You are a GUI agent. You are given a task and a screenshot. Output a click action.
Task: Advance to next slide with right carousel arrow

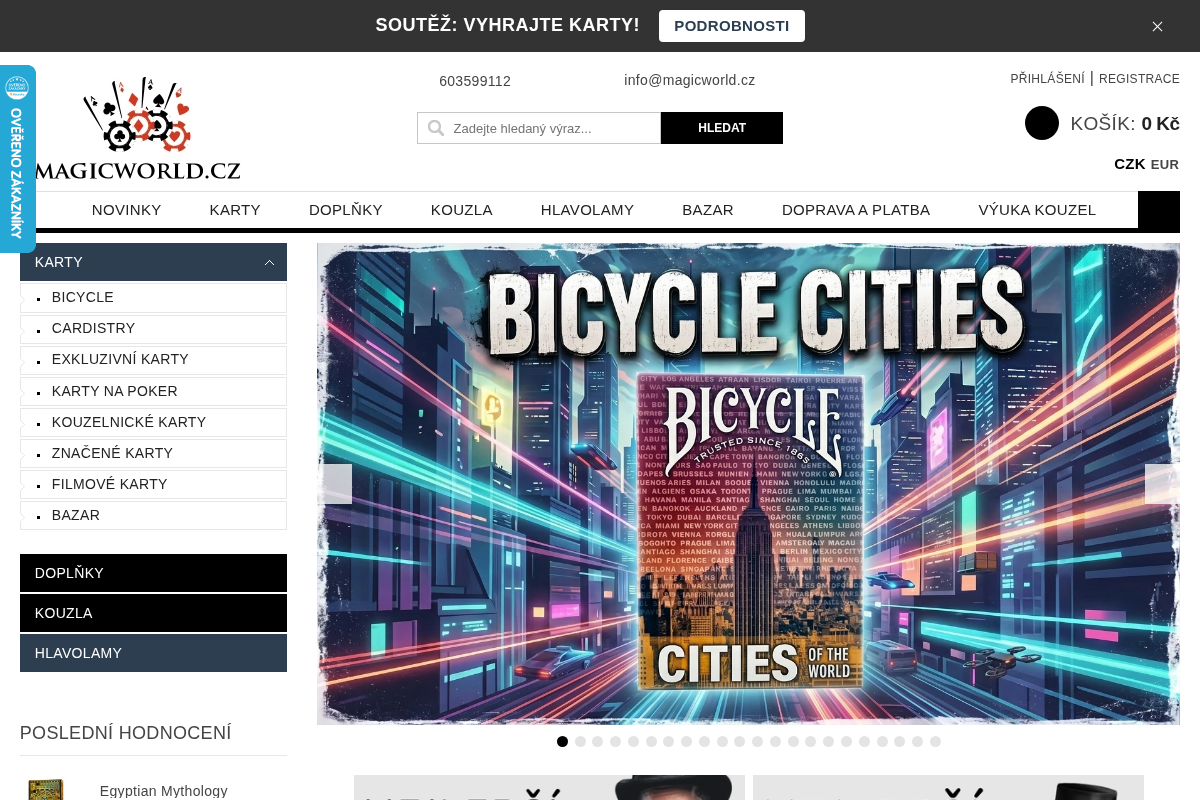click(x=1162, y=484)
